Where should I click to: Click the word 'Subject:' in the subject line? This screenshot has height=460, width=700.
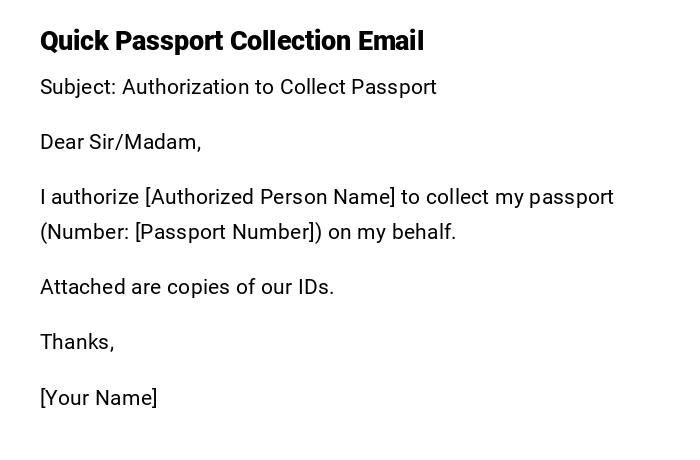point(78,87)
